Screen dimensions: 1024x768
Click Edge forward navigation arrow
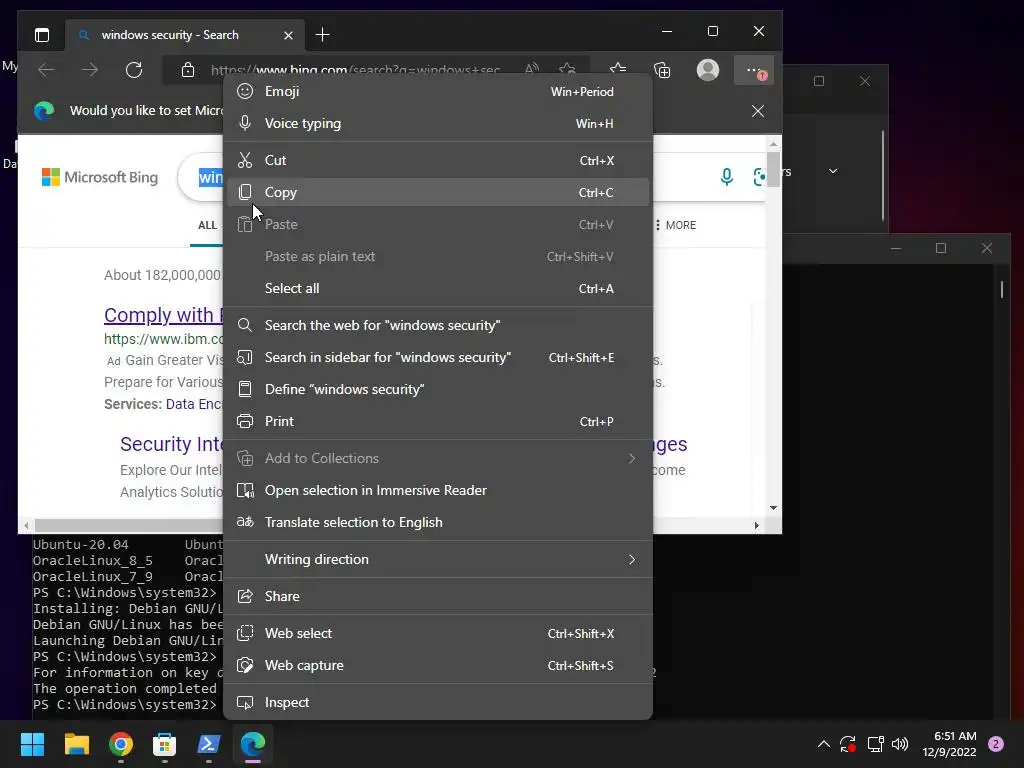90,70
